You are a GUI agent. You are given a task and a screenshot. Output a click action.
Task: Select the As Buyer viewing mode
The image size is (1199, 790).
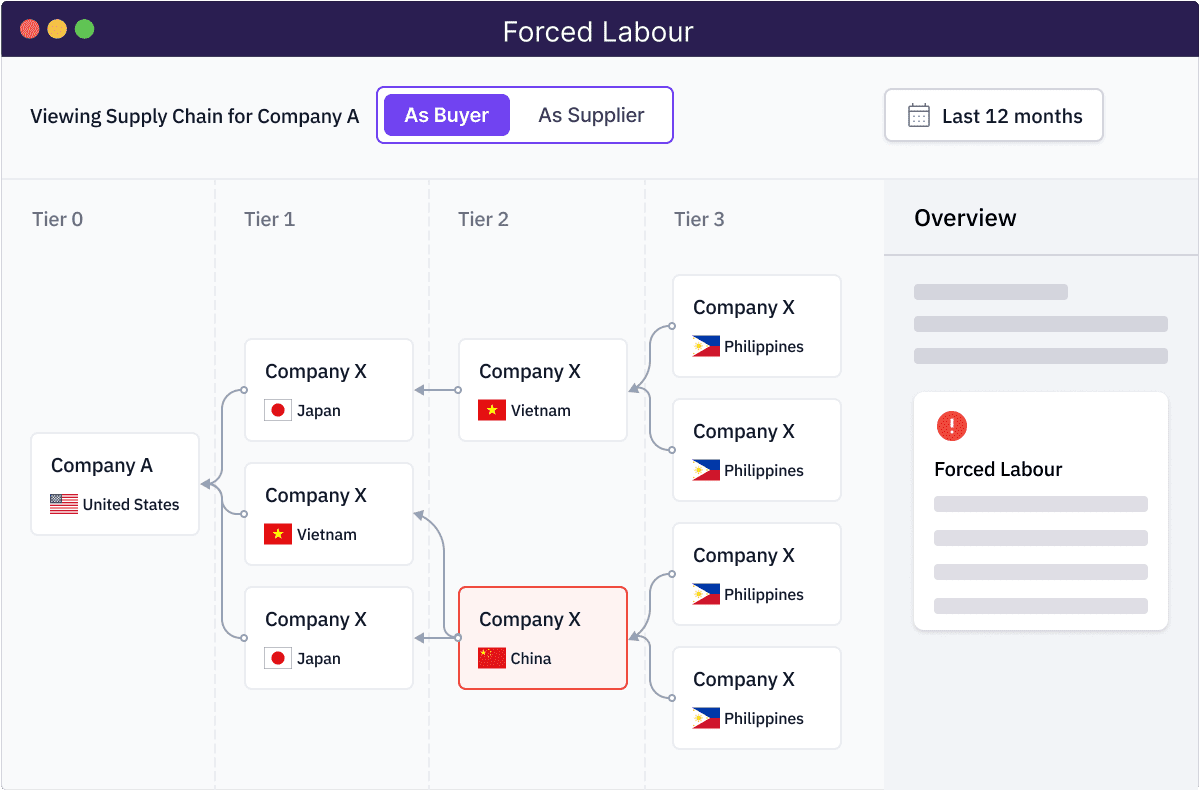click(445, 115)
